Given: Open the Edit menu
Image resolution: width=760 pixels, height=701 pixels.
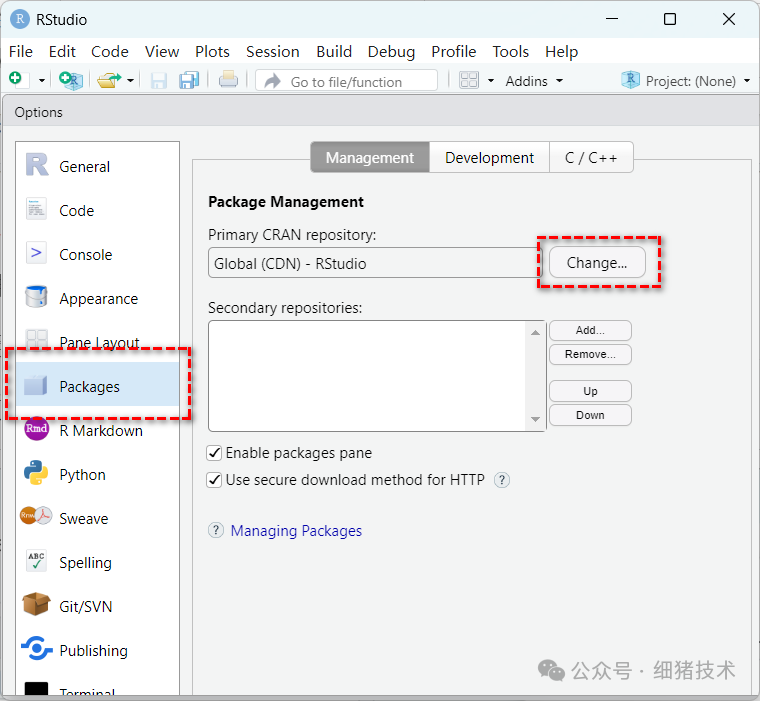Looking at the screenshot, I should click(62, 51).
